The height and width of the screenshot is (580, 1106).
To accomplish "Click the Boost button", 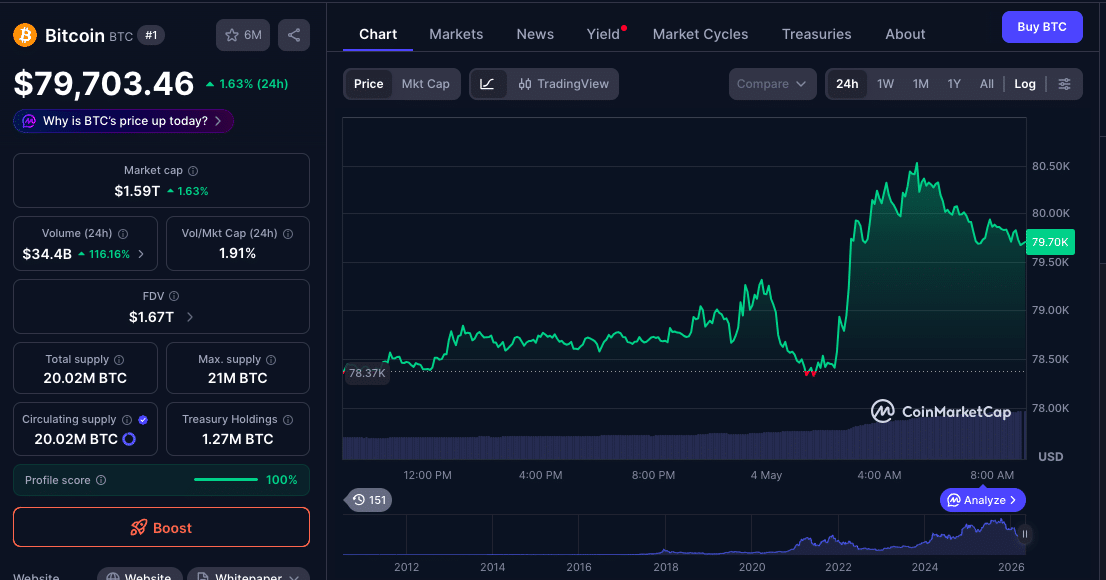I will [x=162, y=527].
